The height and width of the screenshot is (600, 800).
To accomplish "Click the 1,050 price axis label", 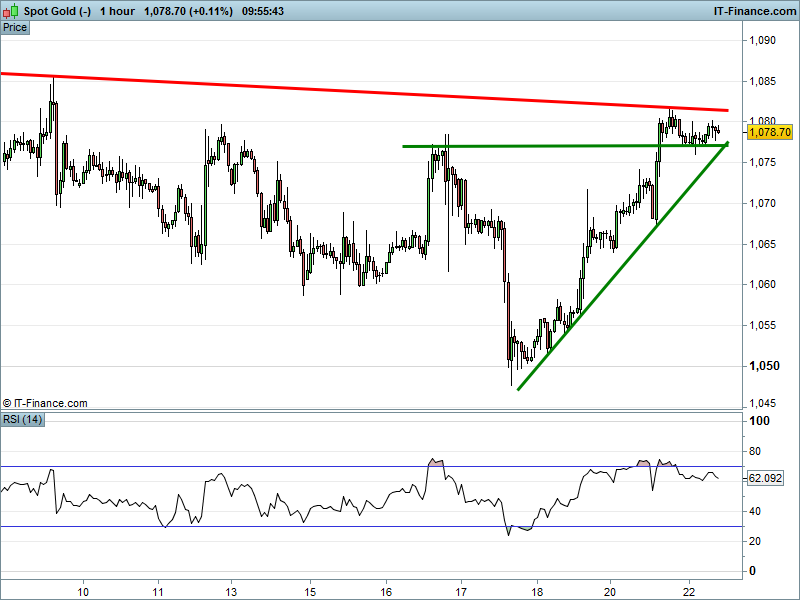I will [763, 366].
